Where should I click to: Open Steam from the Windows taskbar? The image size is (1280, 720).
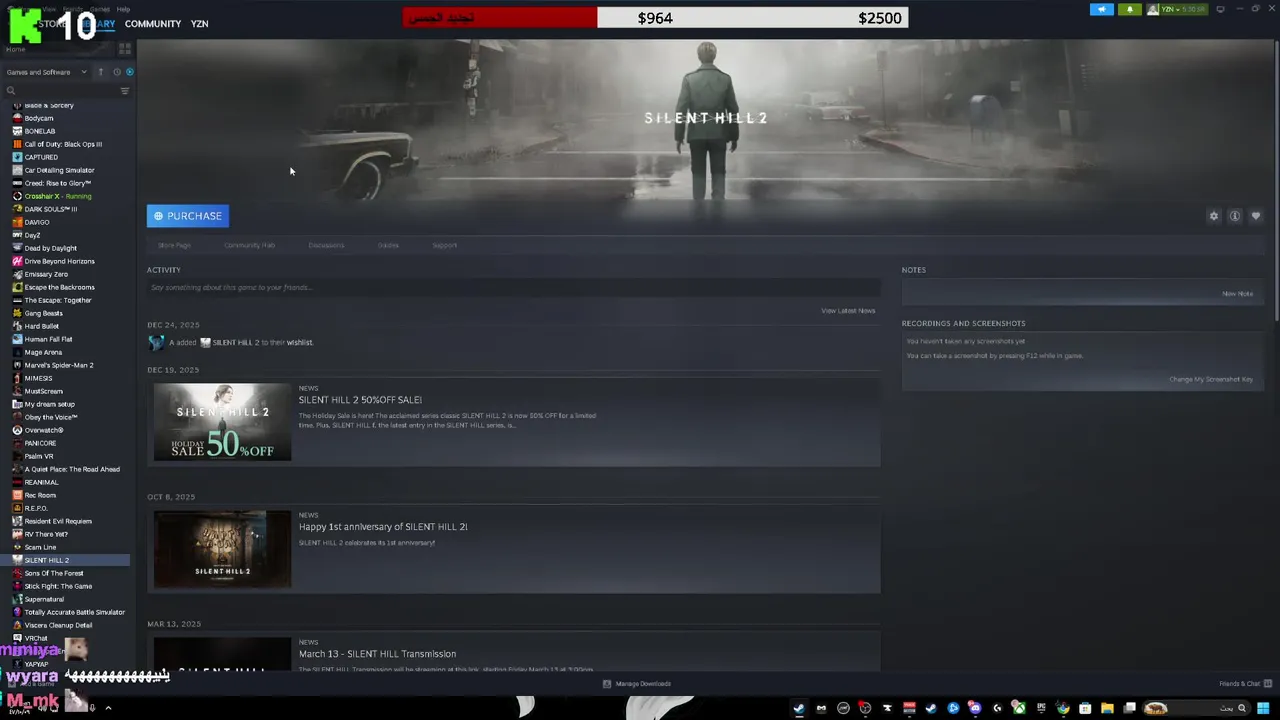point(798,708)
